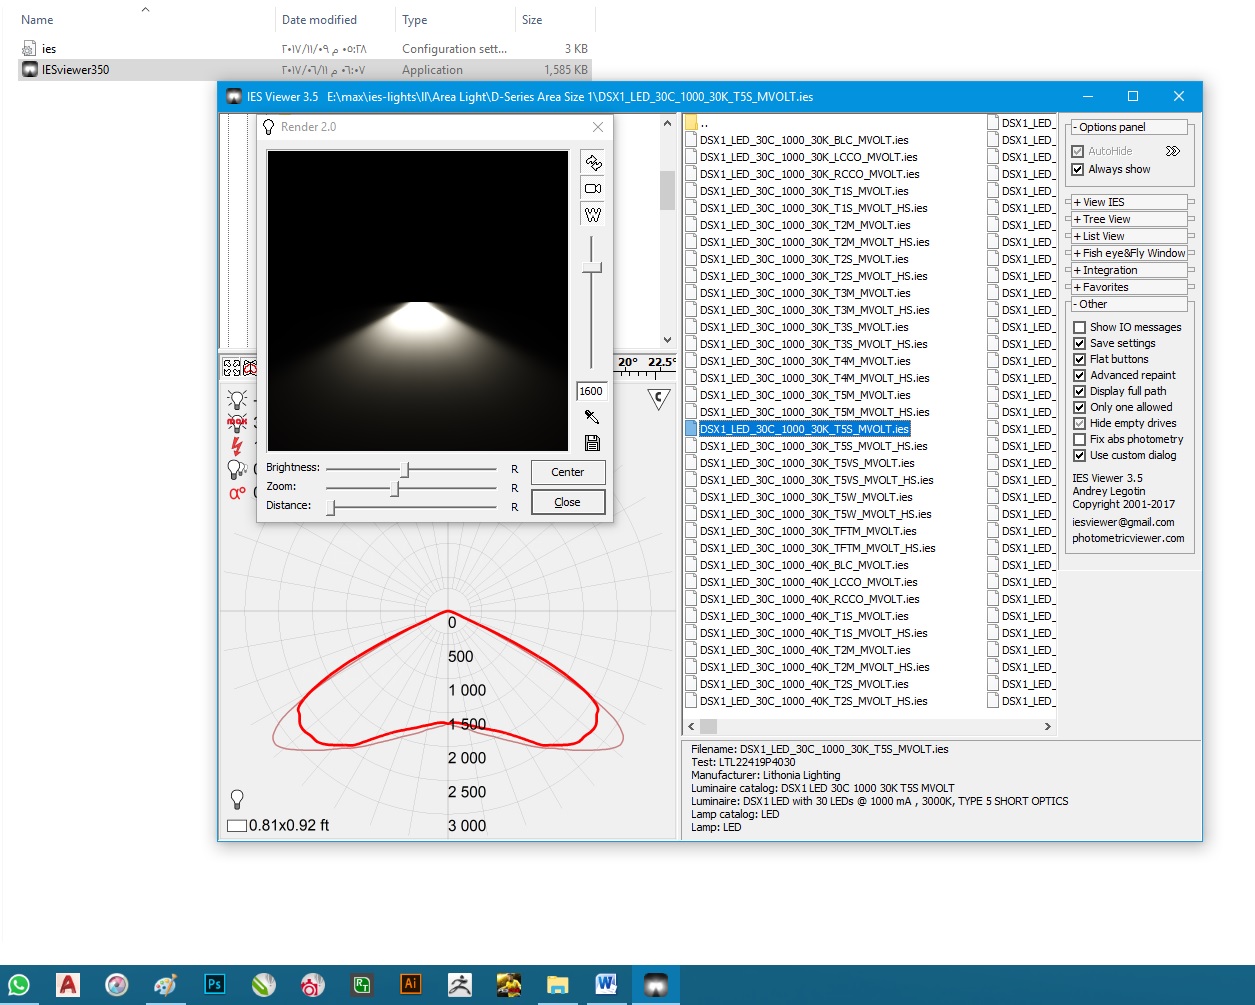1255x1005 pixels.
Task: Uncheck the Display full path option
Action: click(1079, 391)
